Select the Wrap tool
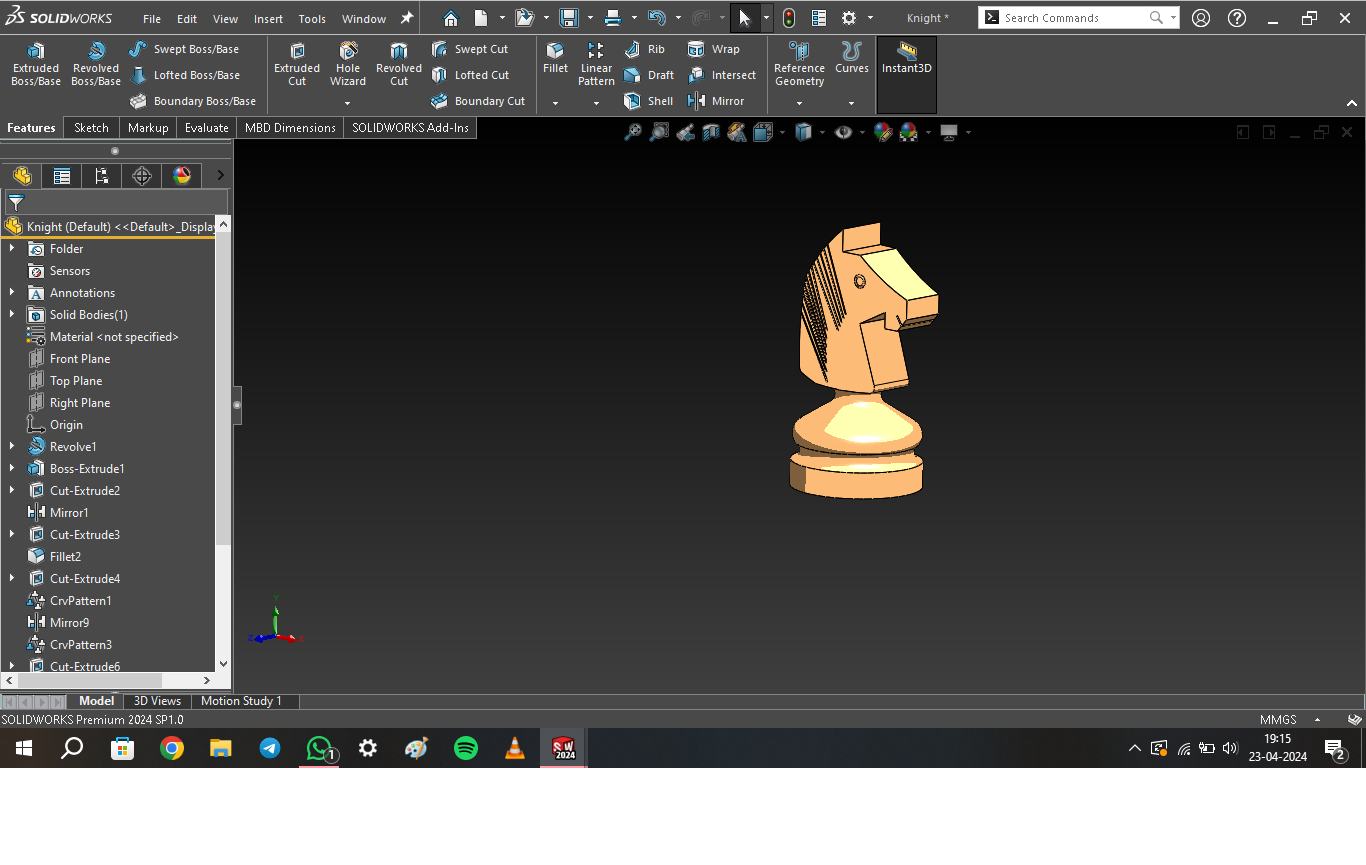The image size is (1366, 865). coord(714,49)
